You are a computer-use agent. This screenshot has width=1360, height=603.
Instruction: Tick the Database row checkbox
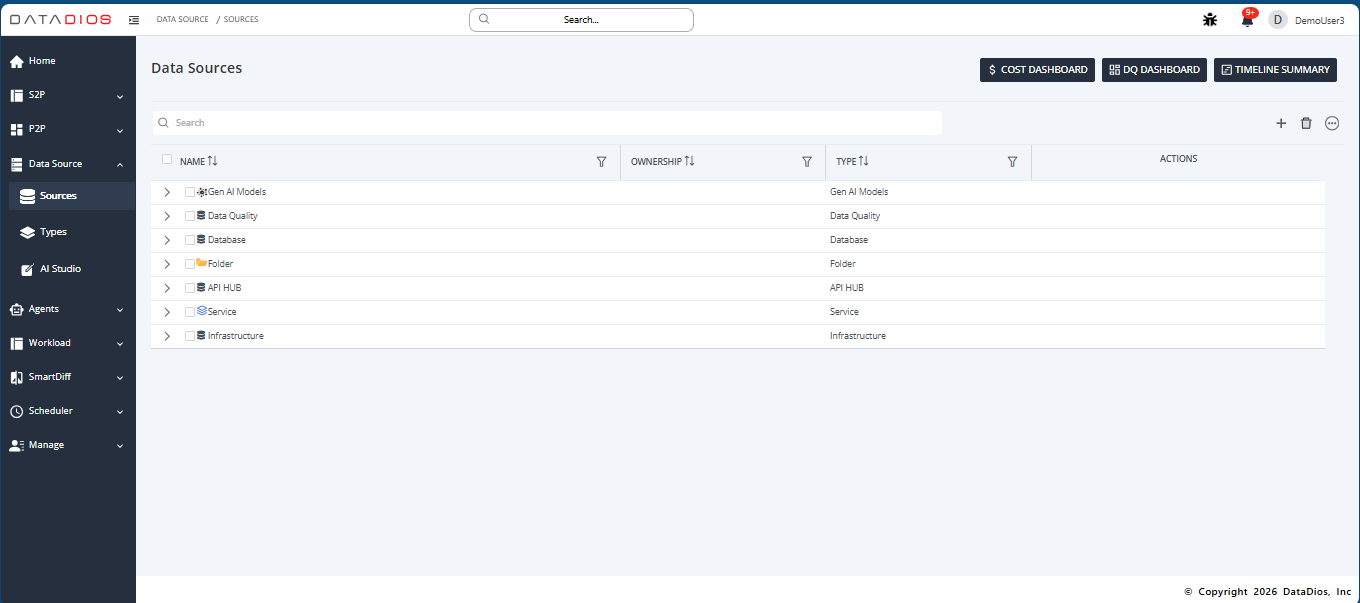coord(190,240)
